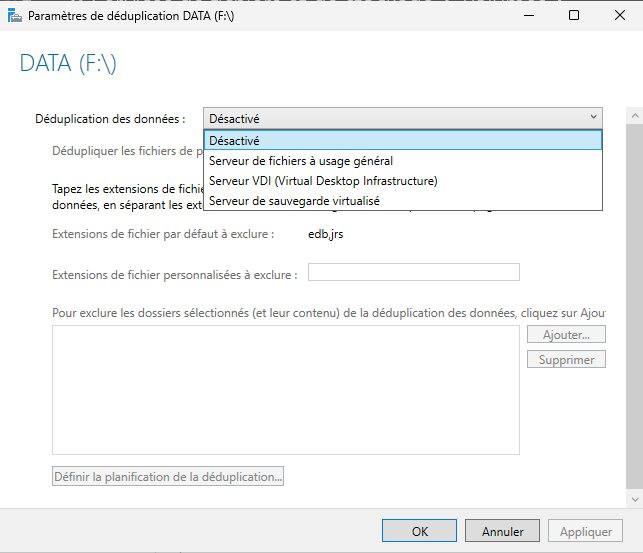
Task: Open Définir la planification de la déduplication
Action: tap(168, 477)
